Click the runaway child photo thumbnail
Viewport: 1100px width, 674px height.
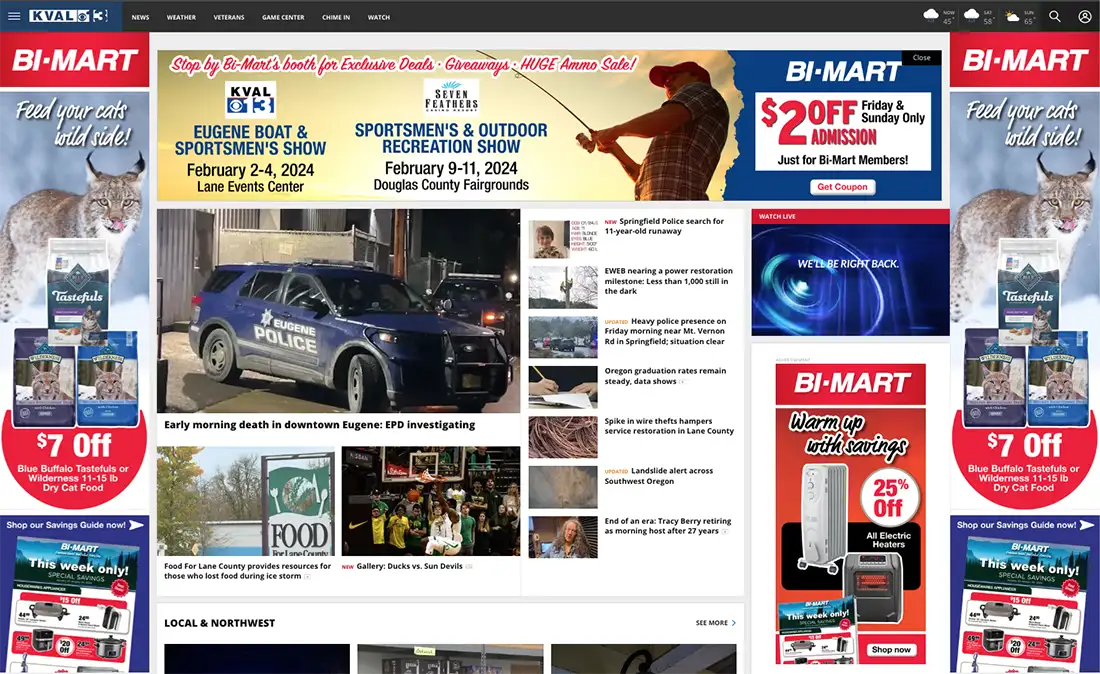(x=563, y=237)
